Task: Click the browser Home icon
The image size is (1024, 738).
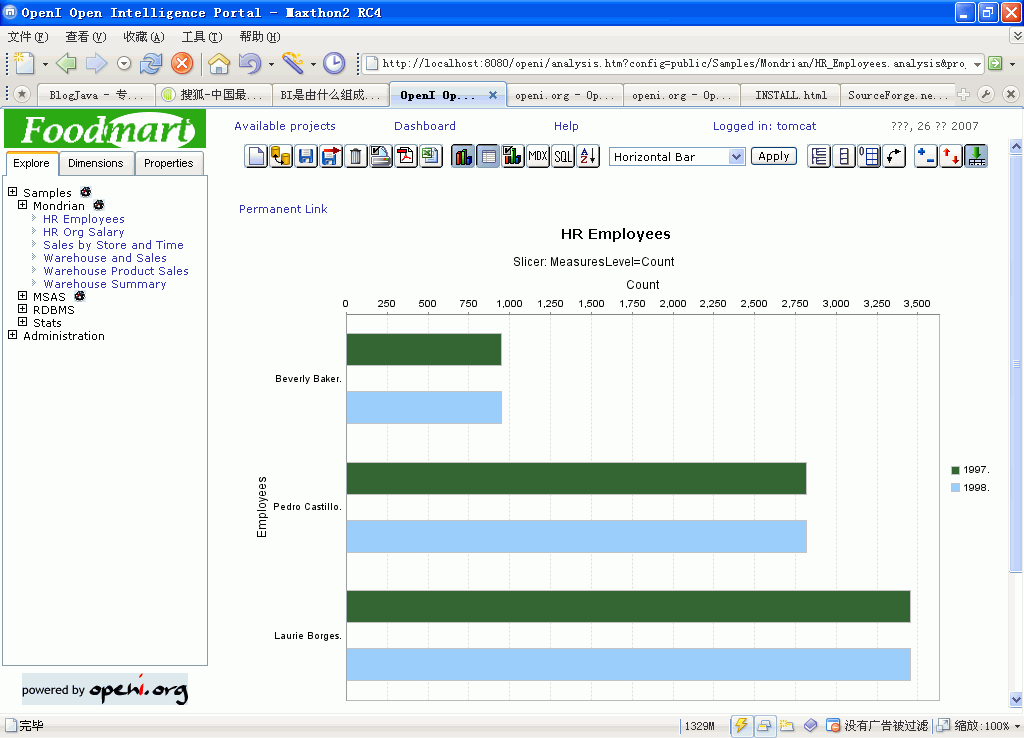Action: pos(219,63)
